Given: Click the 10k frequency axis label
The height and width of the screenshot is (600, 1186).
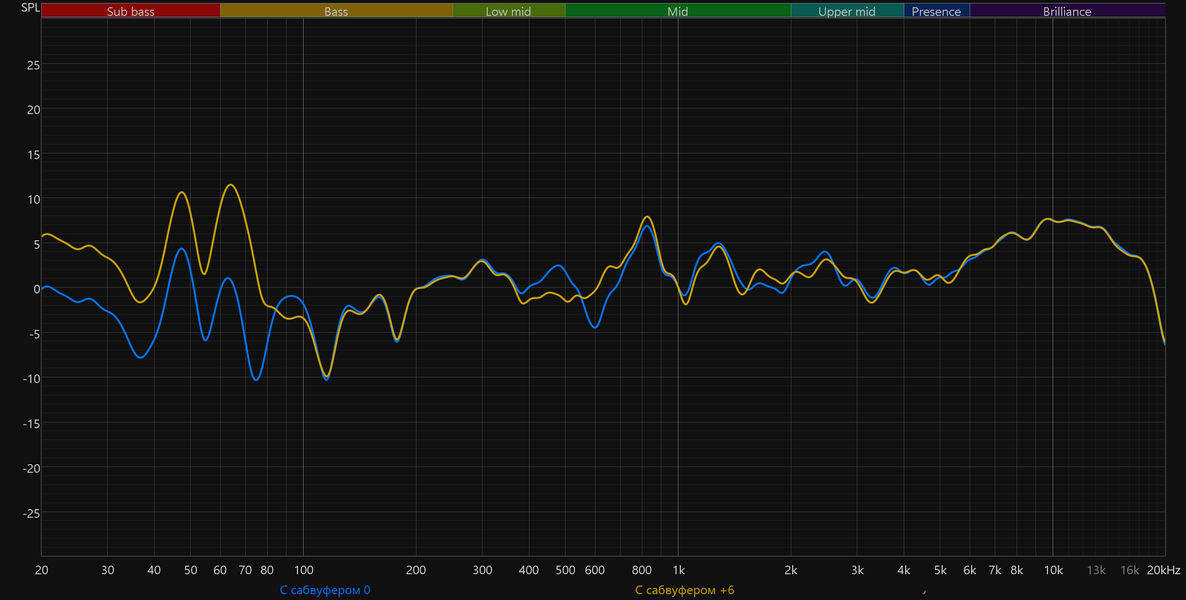Looking at the screenshot, I should (1053, 570).
